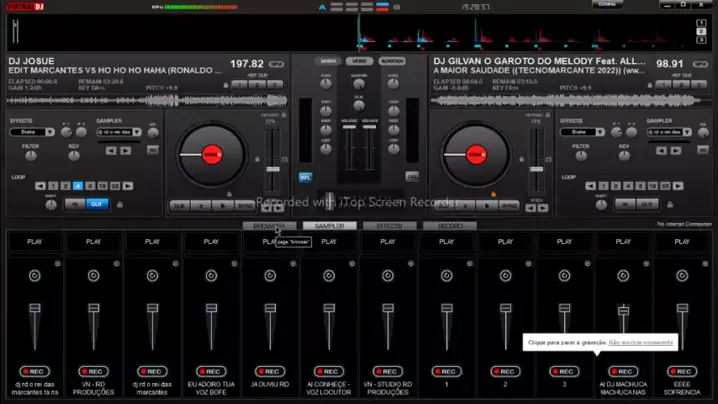Click the 'Não mostrar novamente' link

pyautogui.click(x=640, y=343)
